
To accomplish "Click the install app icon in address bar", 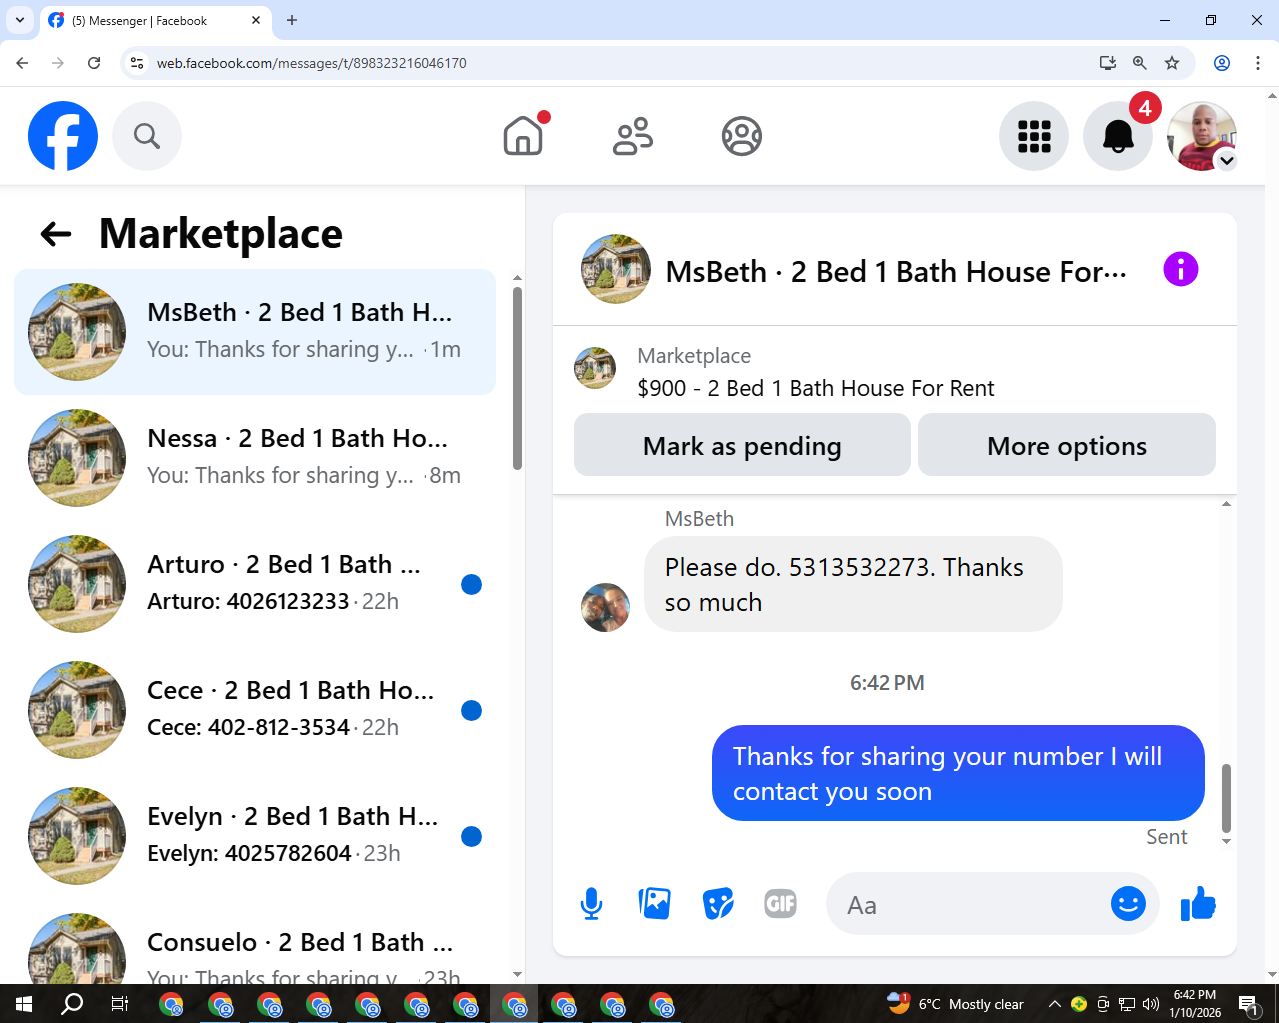I will 1107,63.
